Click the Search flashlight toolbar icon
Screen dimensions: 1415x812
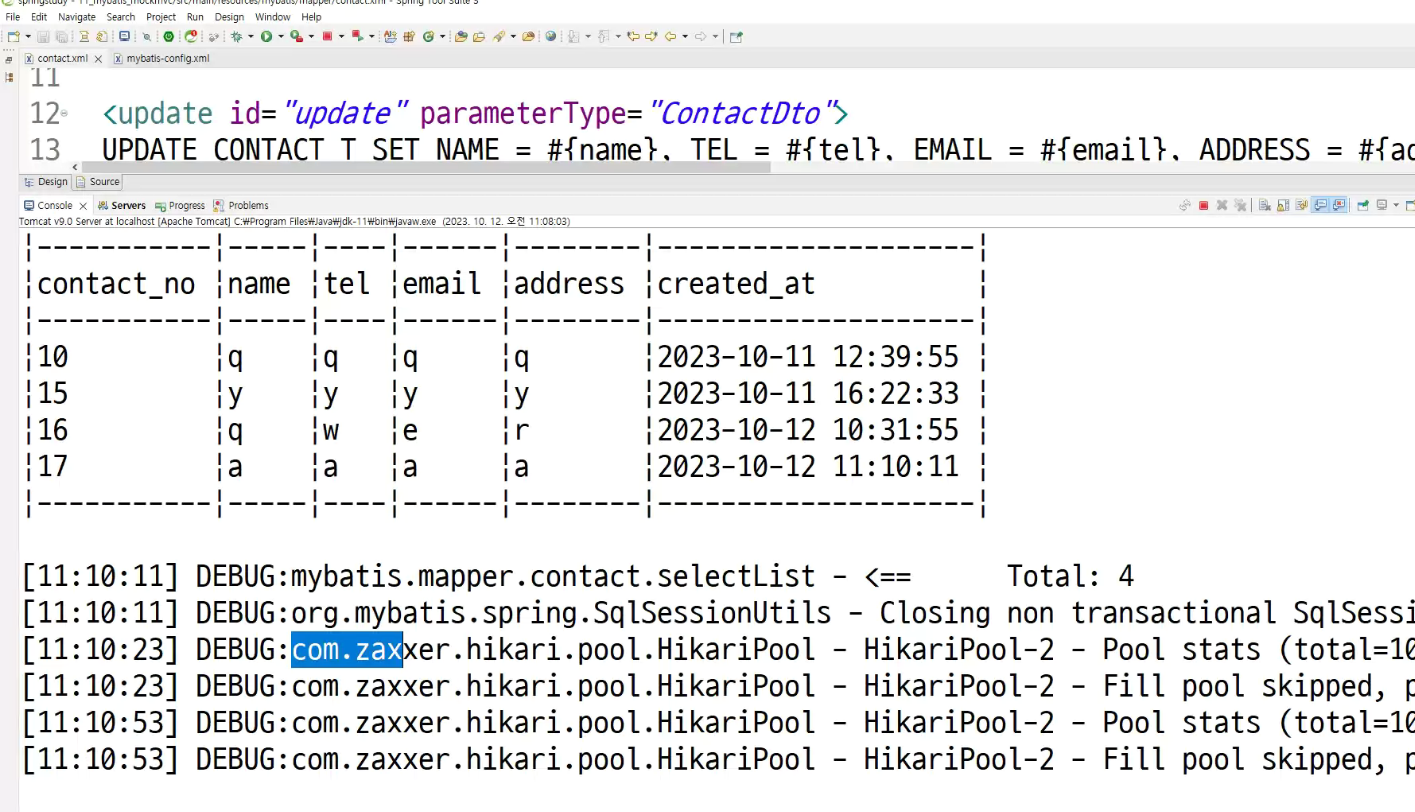498,36
